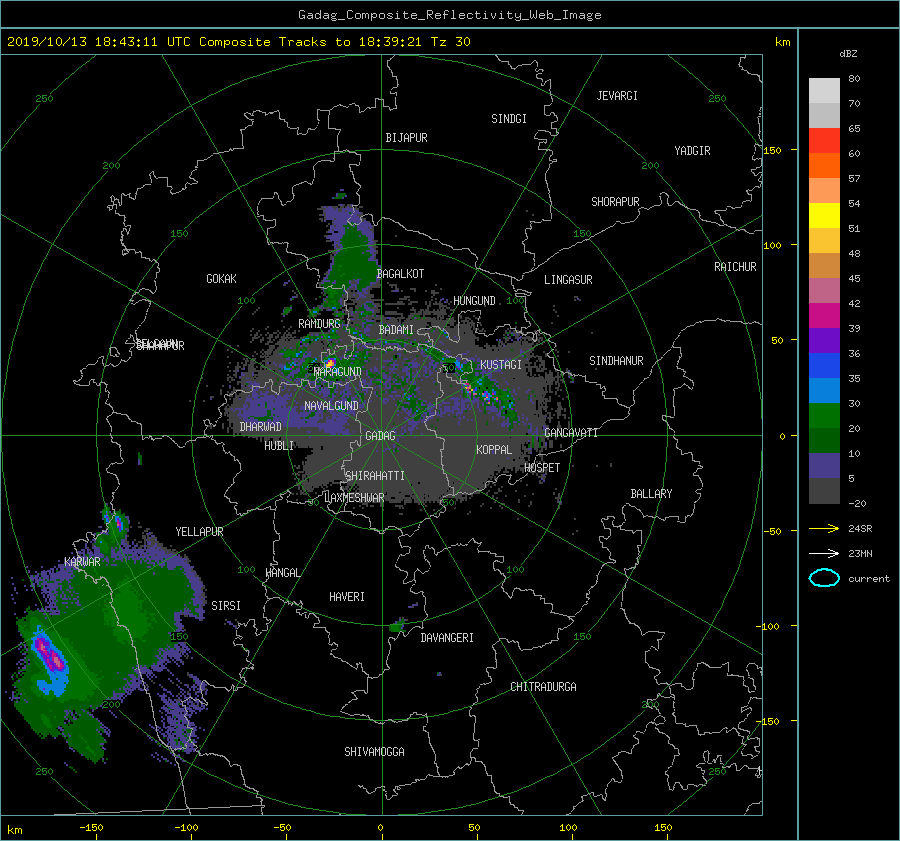Click the GADAG radar center label
This screenshot has height=841, width=900.
(x=381, y=436)
